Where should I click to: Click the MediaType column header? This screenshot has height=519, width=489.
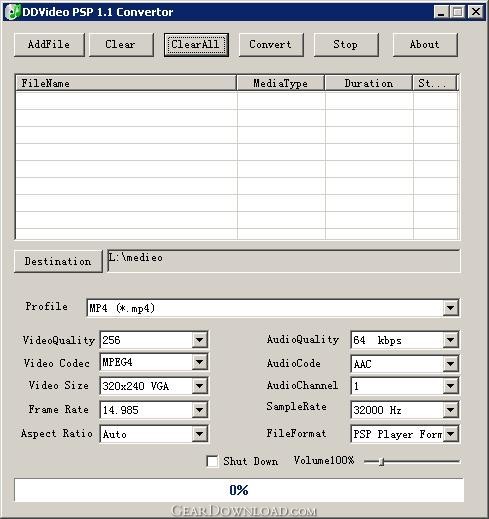(280, 83)
